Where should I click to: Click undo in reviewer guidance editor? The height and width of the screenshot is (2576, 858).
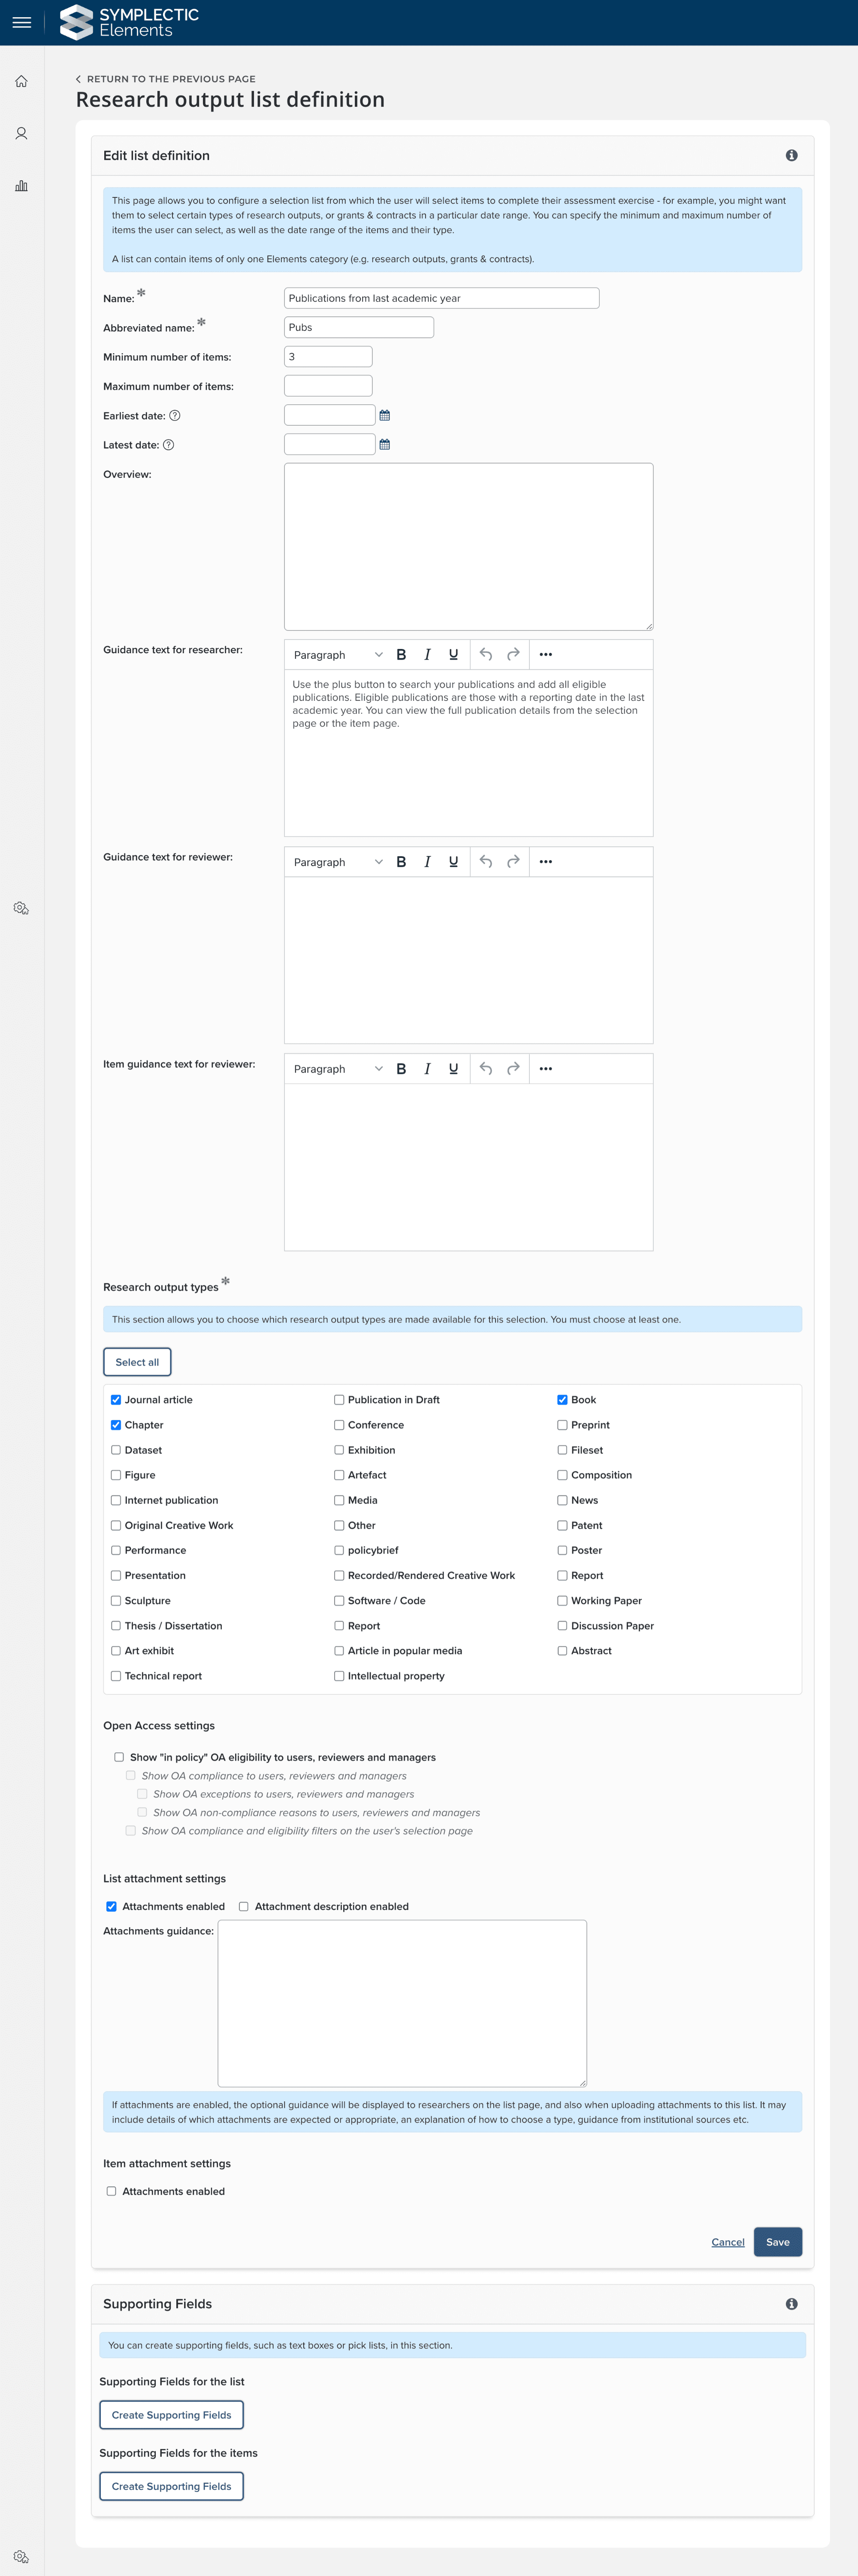point(486,862)
